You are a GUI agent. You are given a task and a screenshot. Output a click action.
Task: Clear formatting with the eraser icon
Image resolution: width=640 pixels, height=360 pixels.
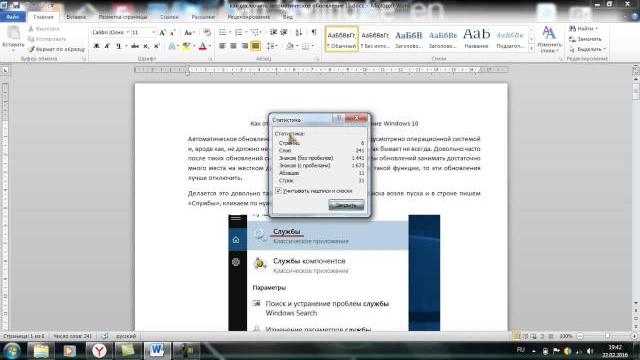pyautogui.click(x=207, y=33)
